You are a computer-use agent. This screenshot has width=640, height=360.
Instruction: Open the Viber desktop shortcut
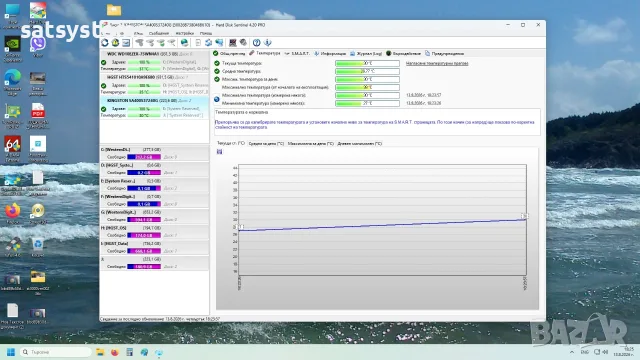point(38,47)
